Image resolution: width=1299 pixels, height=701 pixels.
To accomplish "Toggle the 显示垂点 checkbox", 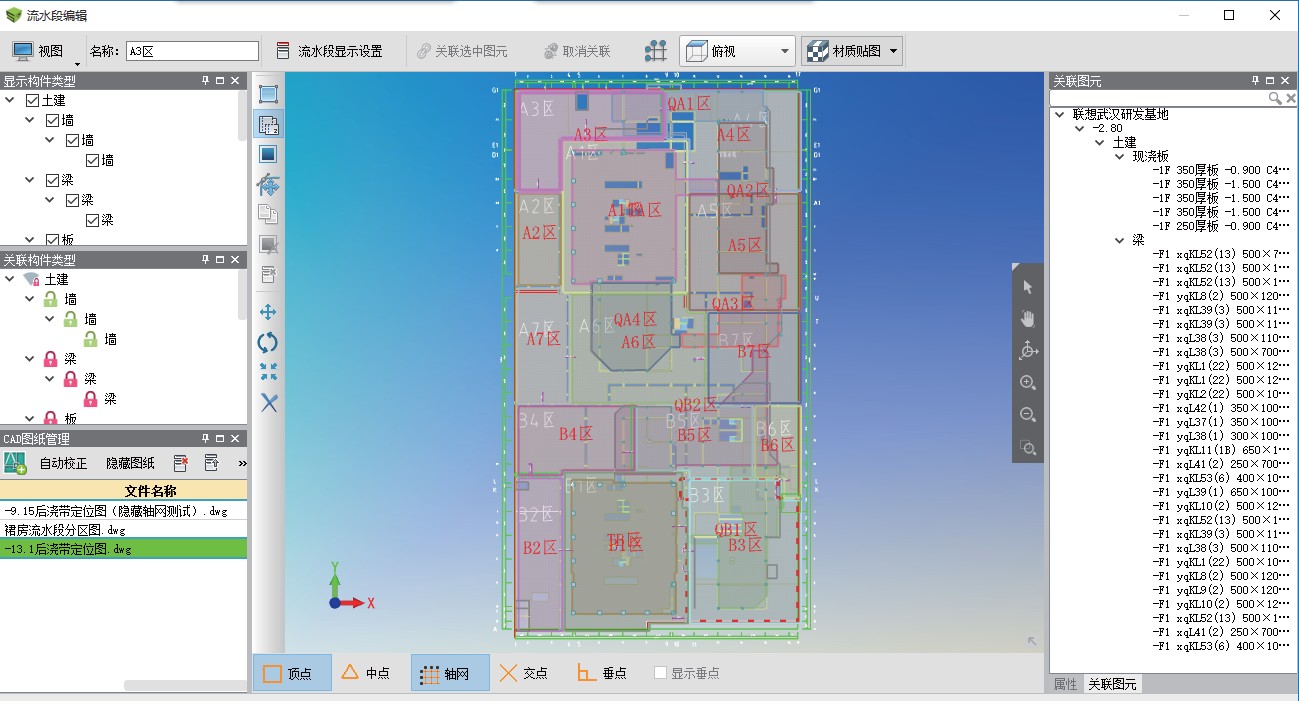I will [x=660, y=673].
